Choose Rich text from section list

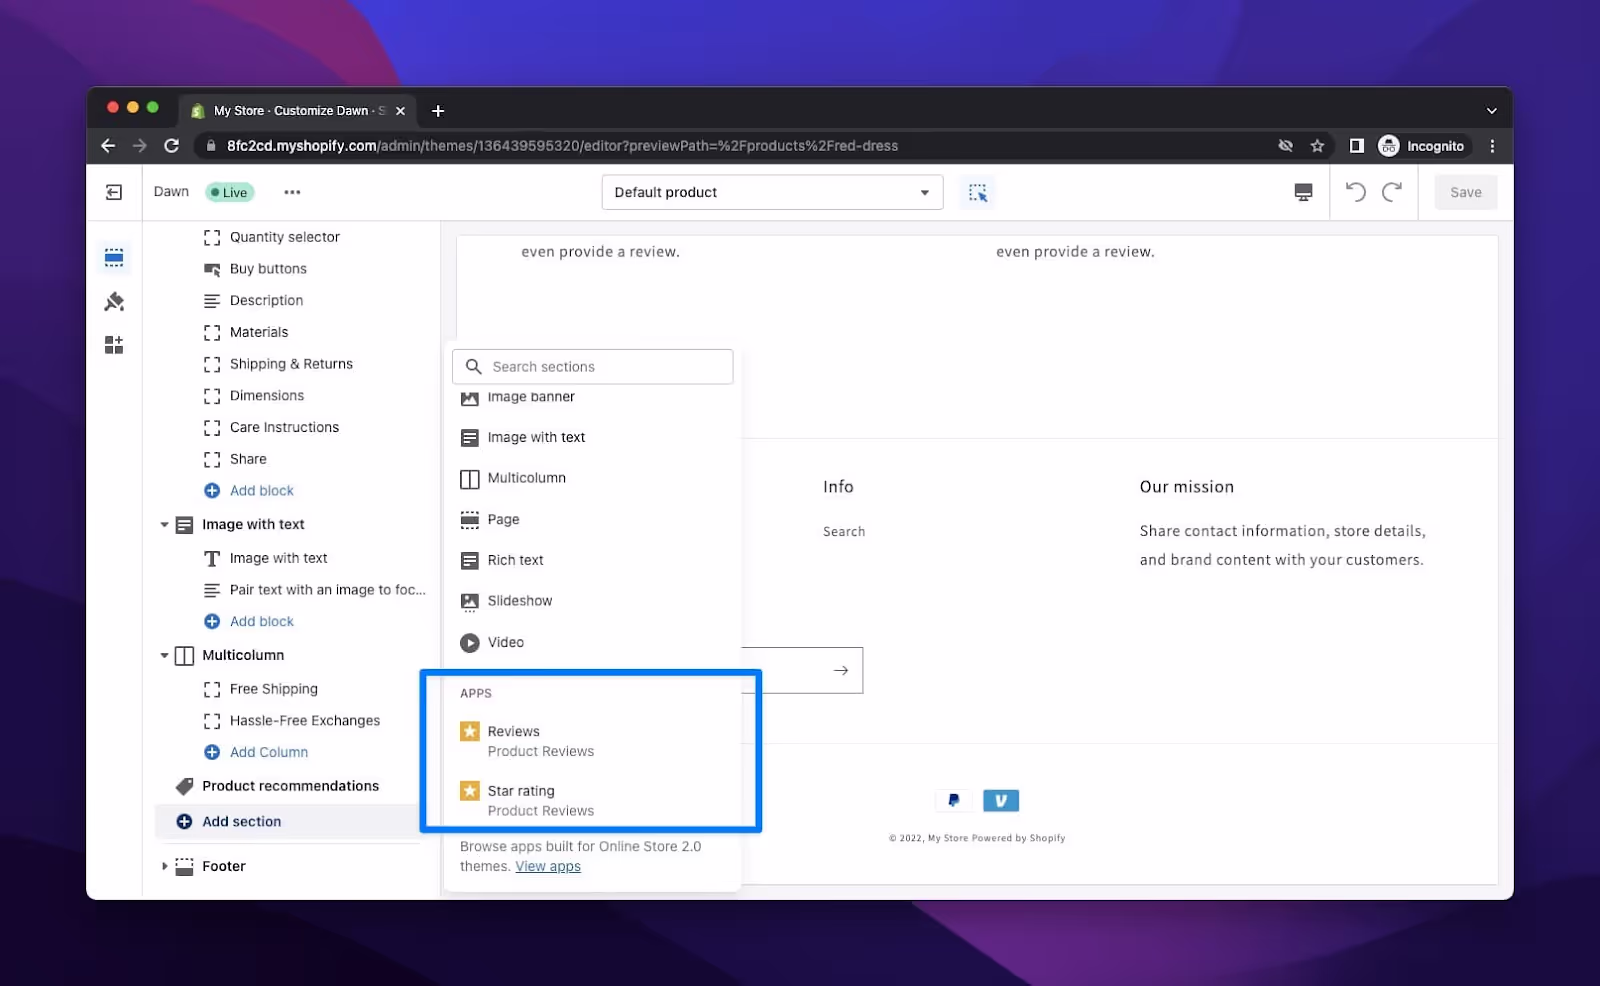[515, 560]
